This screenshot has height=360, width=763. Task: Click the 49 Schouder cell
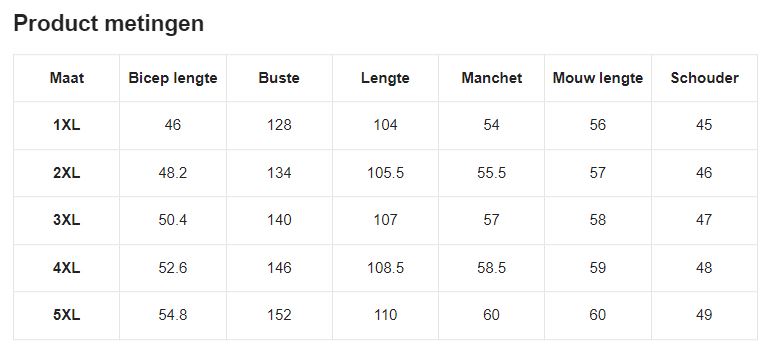[704, 315]
